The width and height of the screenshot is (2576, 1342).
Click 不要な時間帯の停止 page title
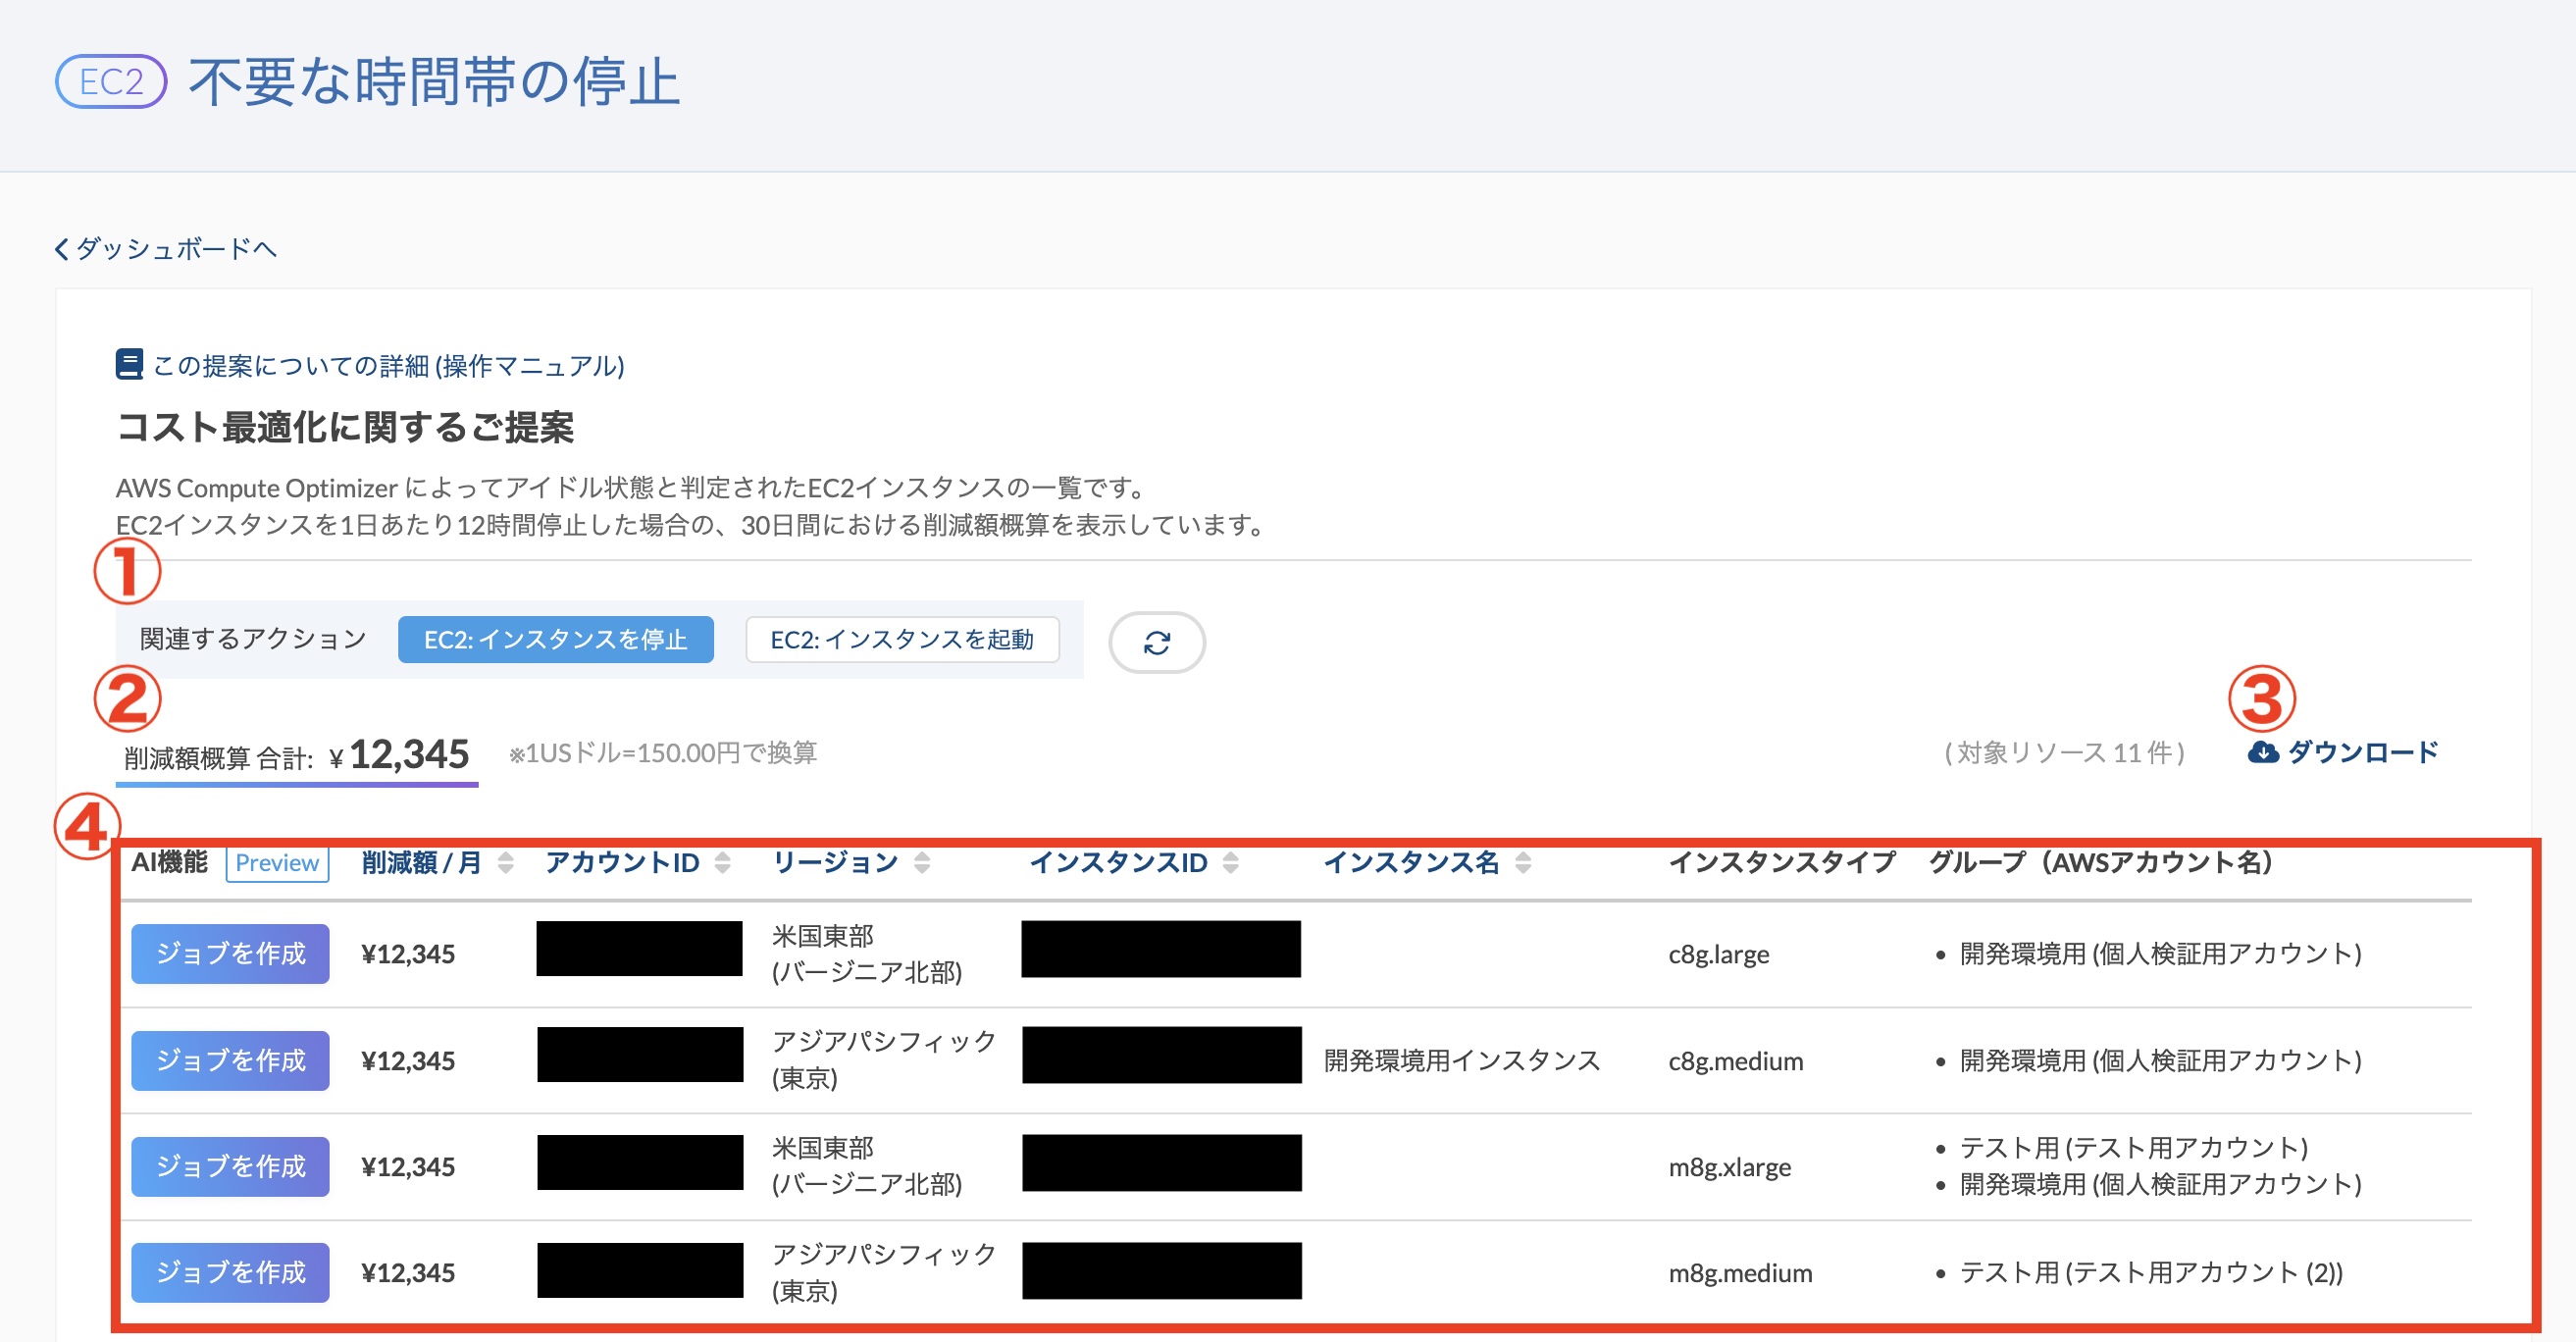[x=434, y=81]
